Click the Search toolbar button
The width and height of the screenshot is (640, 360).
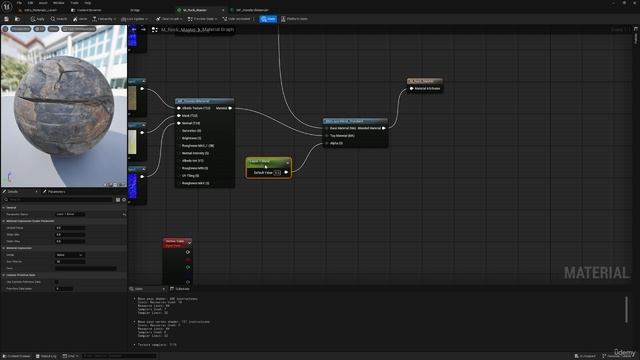point(59,19)
